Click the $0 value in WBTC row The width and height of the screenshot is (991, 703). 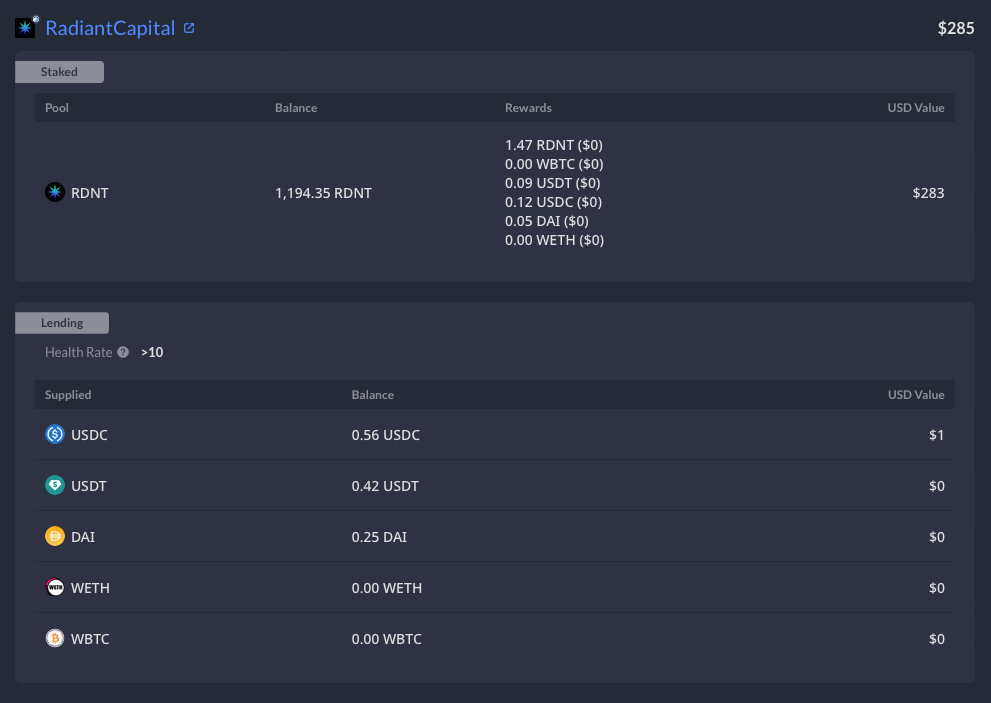[x=937, y=639]
